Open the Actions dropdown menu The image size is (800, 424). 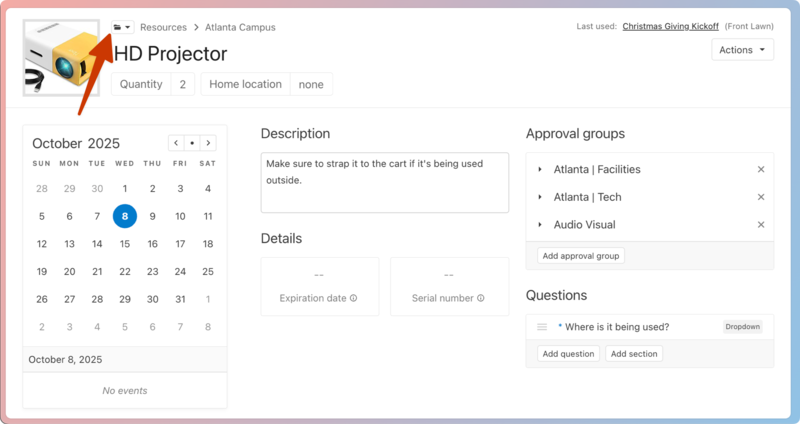742,49
